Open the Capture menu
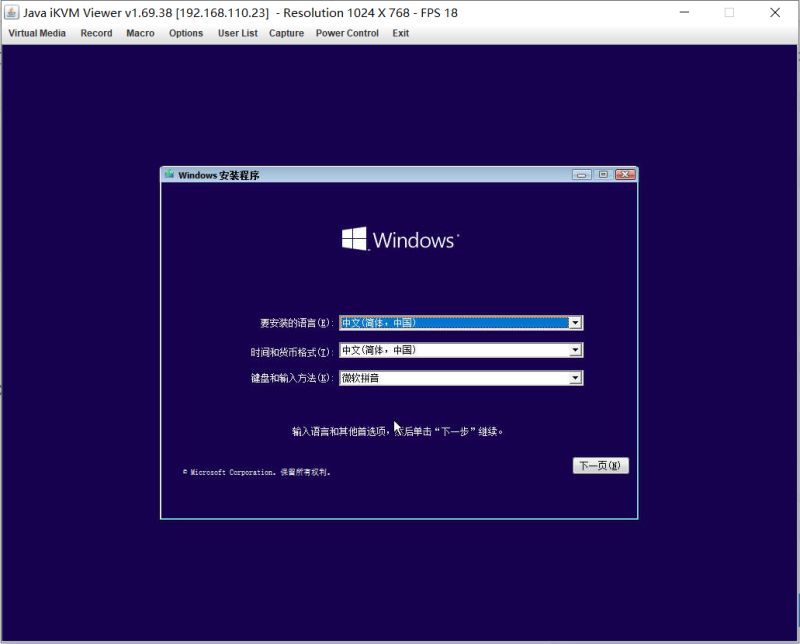Screen dimensions: 800x644 point(286,33)
